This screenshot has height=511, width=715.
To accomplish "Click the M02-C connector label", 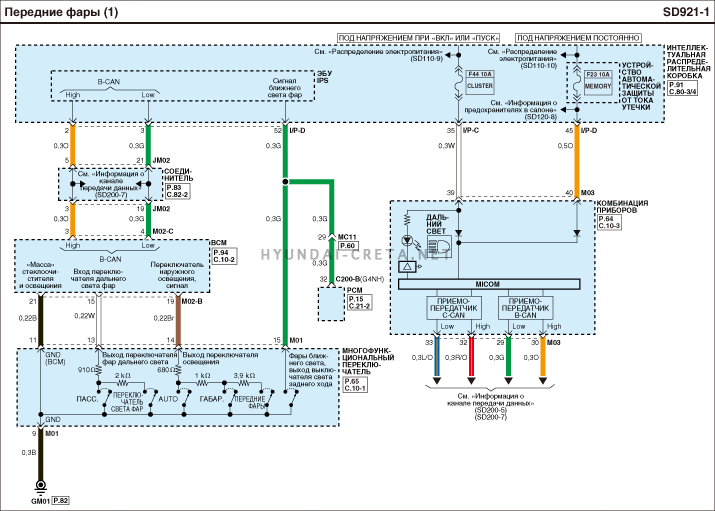I will [x=163, y=232].
